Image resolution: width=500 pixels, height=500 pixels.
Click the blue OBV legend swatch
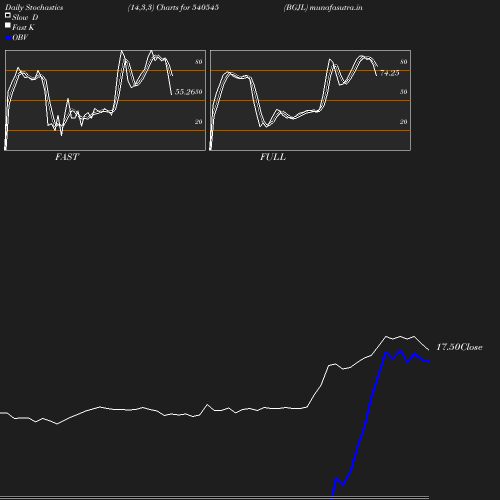(x=8, y=38)
